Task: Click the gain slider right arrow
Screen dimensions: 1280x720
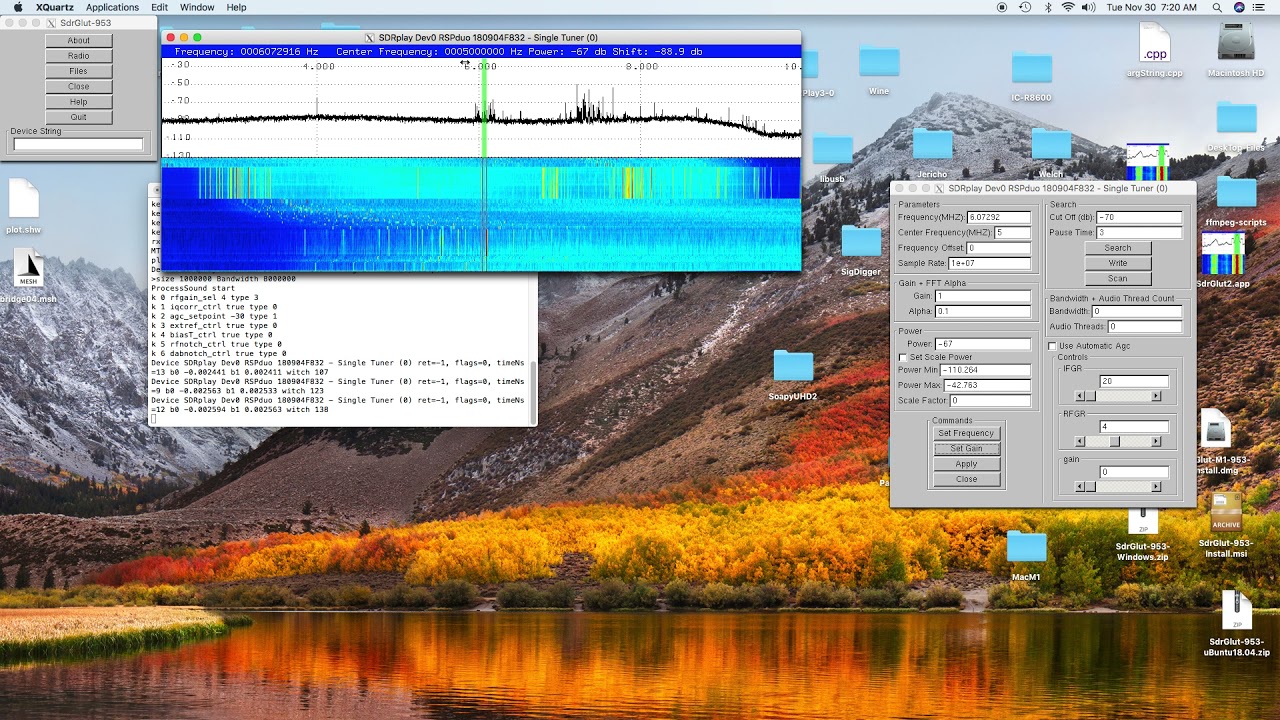Action: [x=1156, y=487]
